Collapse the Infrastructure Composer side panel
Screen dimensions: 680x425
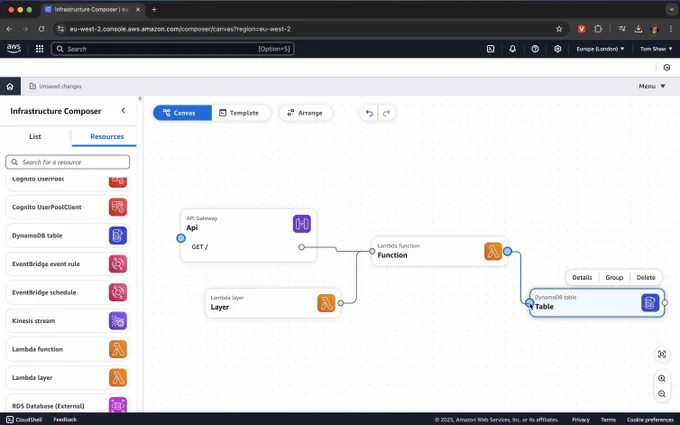123,111
